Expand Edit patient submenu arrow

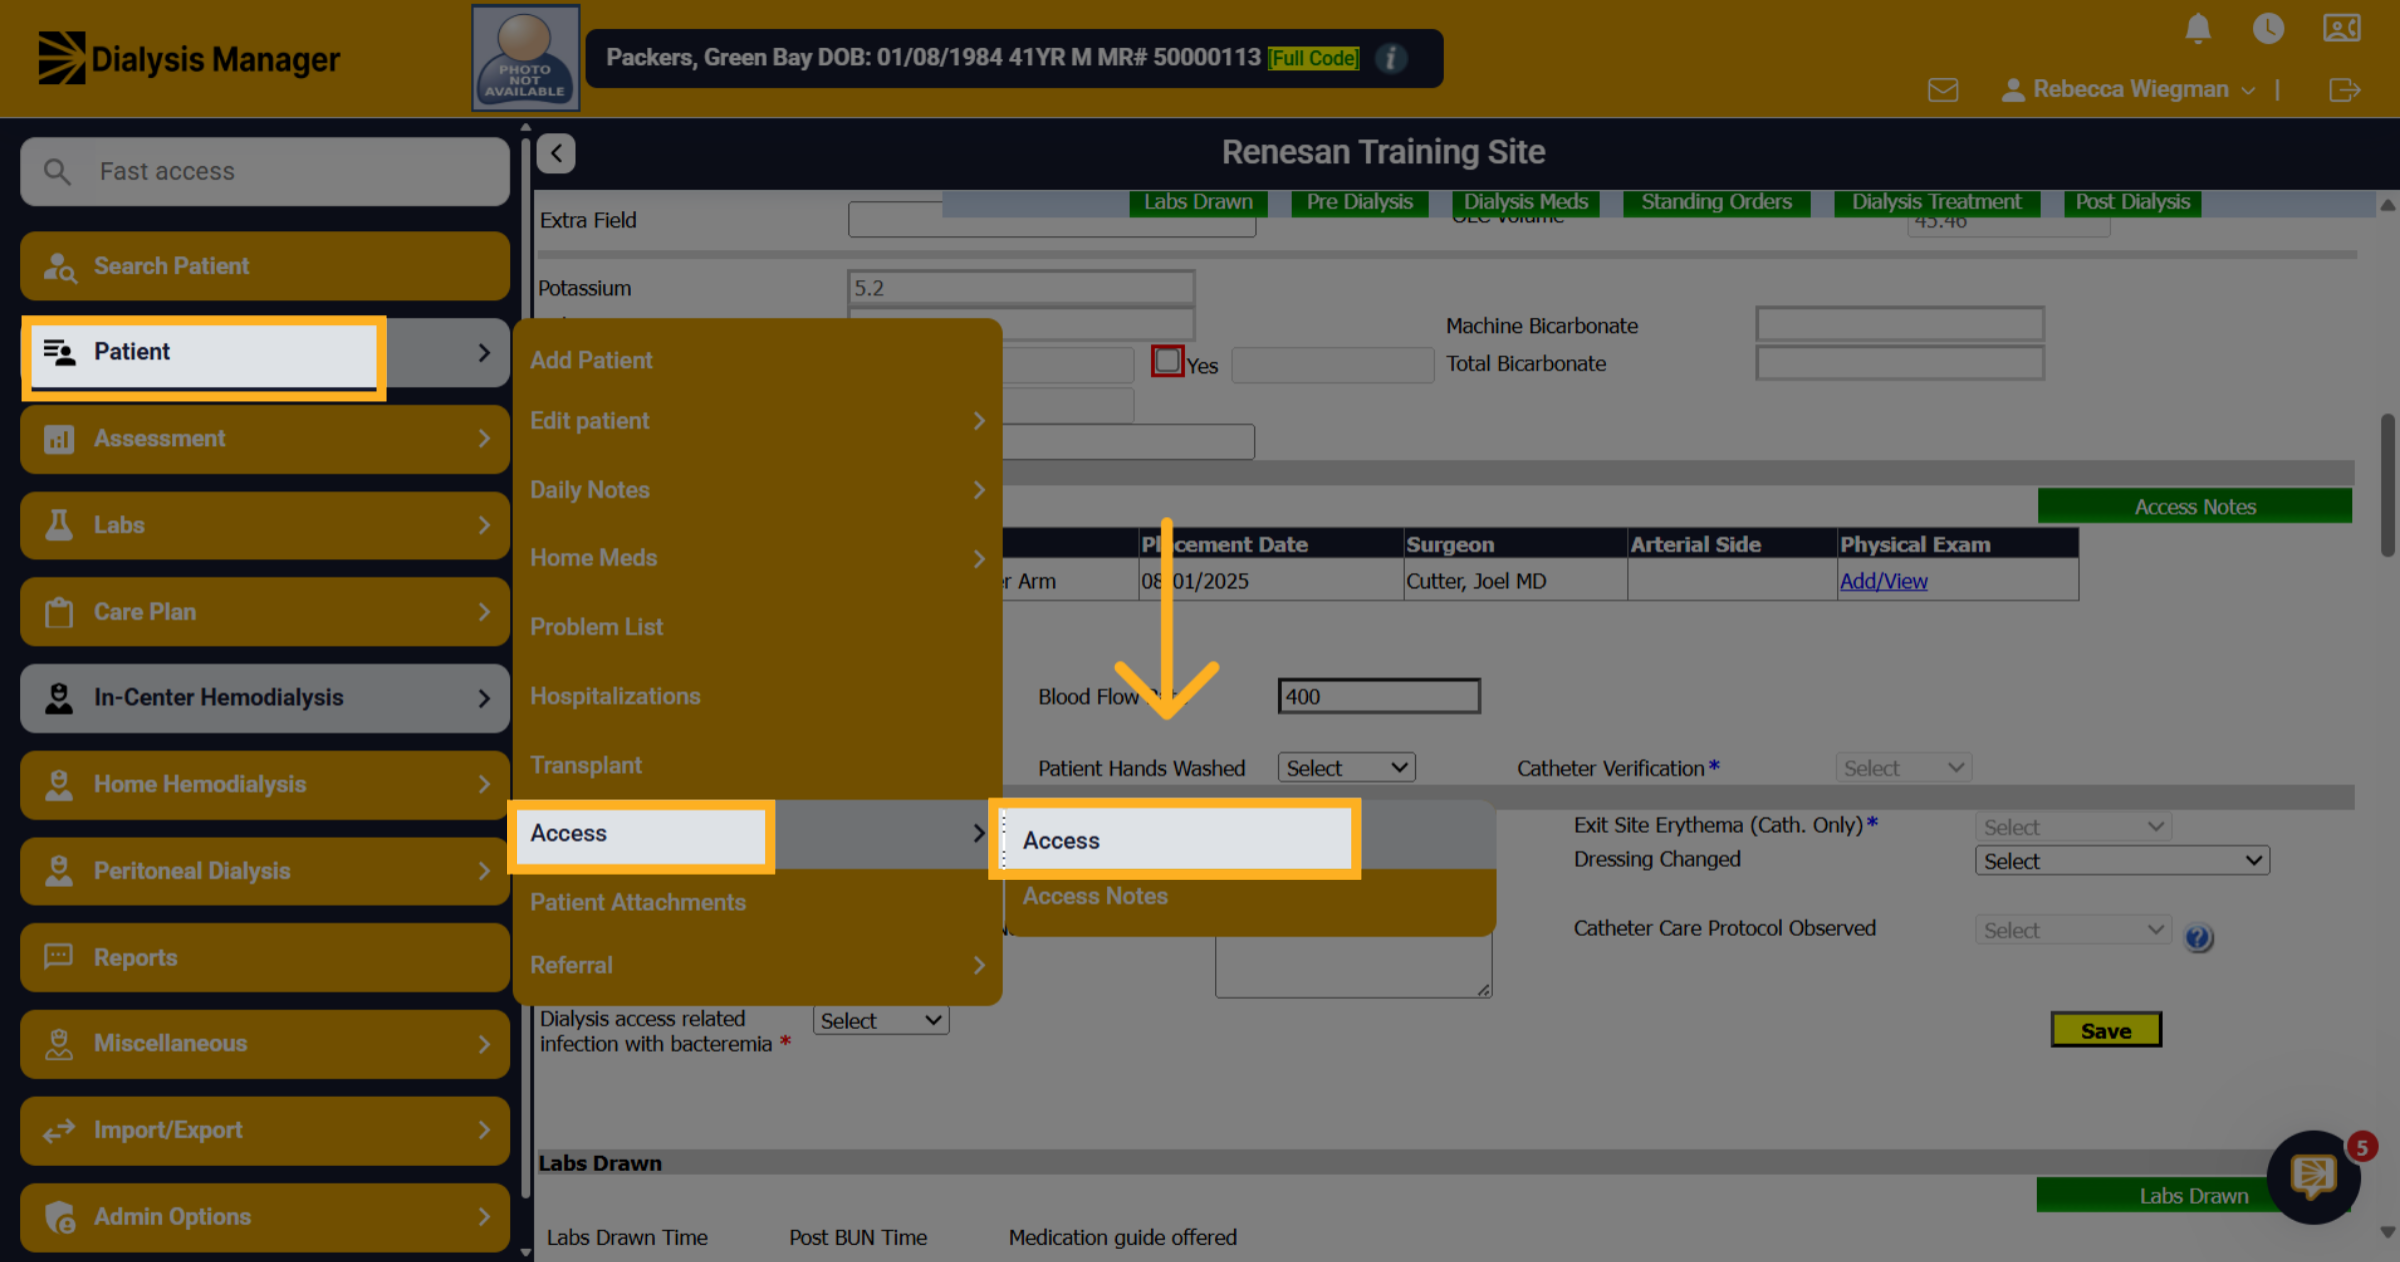click(979, 421)
